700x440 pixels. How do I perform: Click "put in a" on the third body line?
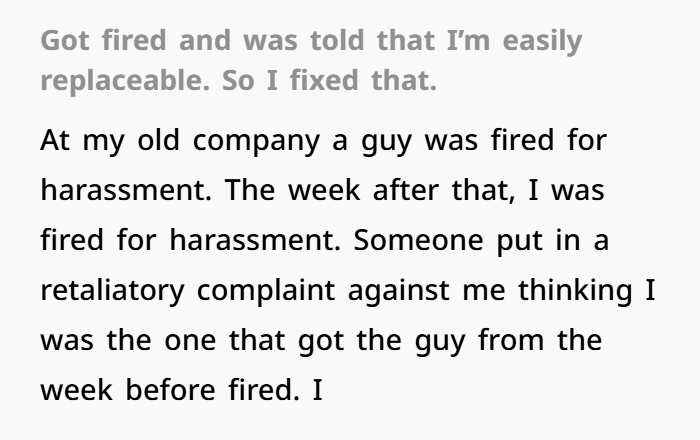pos(553,241)
